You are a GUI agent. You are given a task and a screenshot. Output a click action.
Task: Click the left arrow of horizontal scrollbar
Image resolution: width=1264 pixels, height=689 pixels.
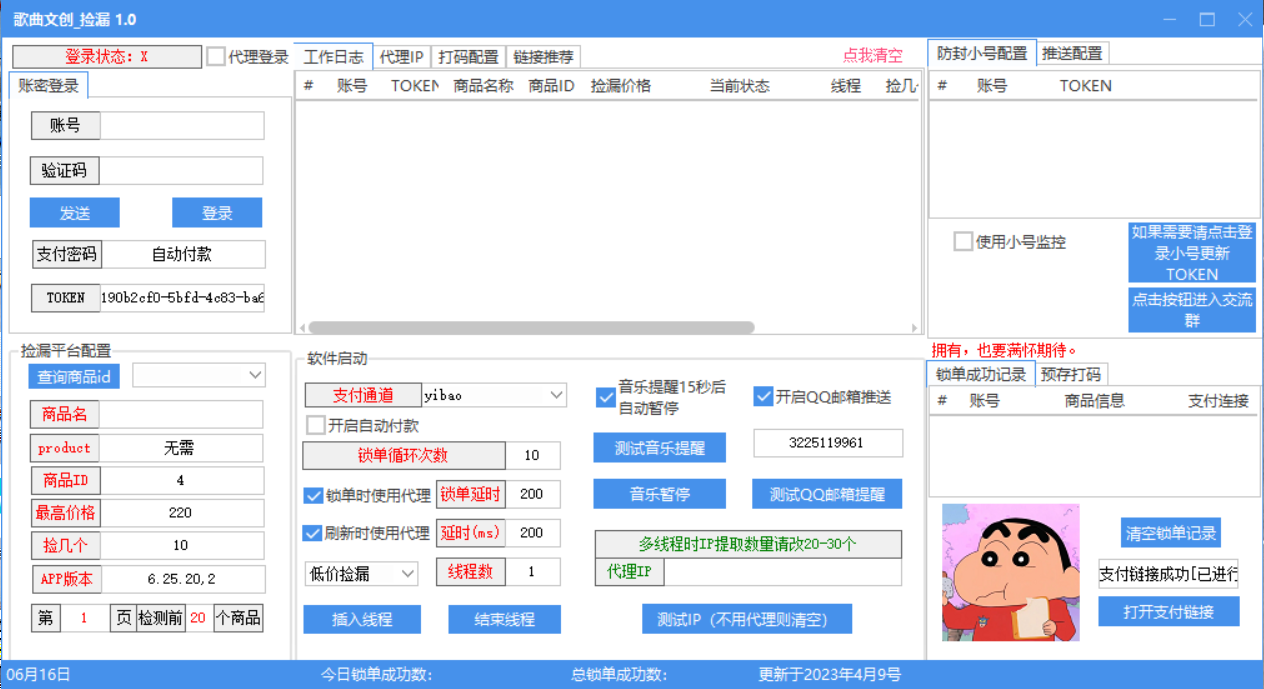pyautogui.click(x=303, y=328)
